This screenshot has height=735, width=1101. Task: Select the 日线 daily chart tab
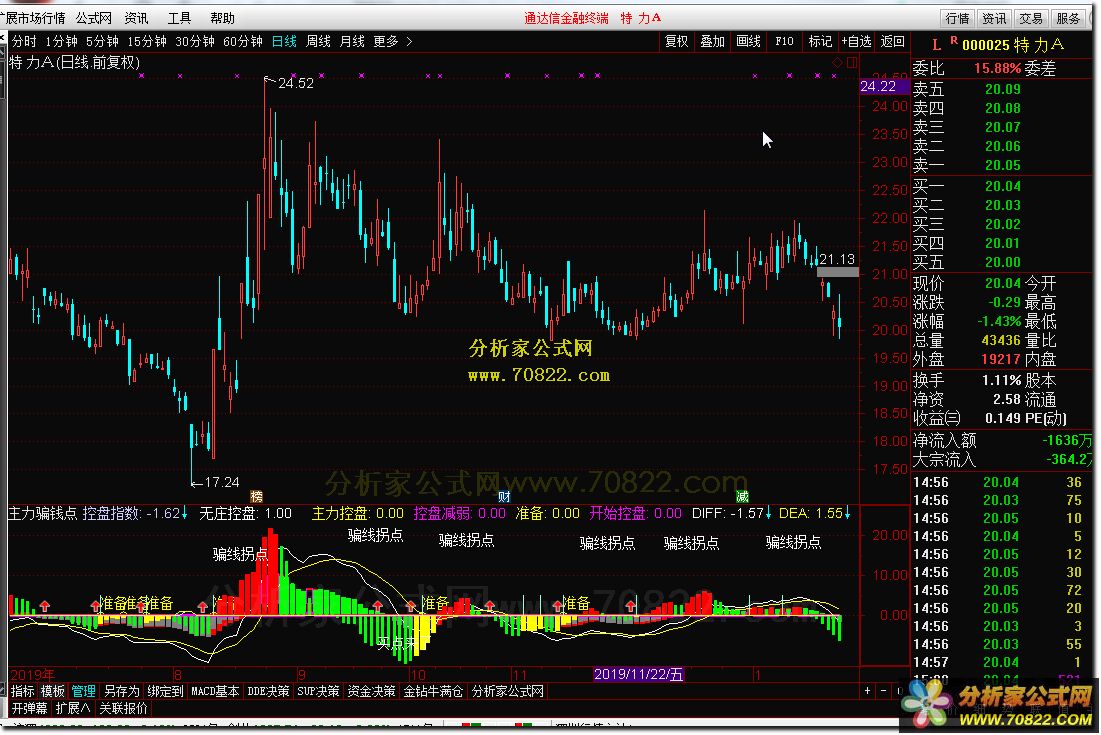[x=284, y=41]
